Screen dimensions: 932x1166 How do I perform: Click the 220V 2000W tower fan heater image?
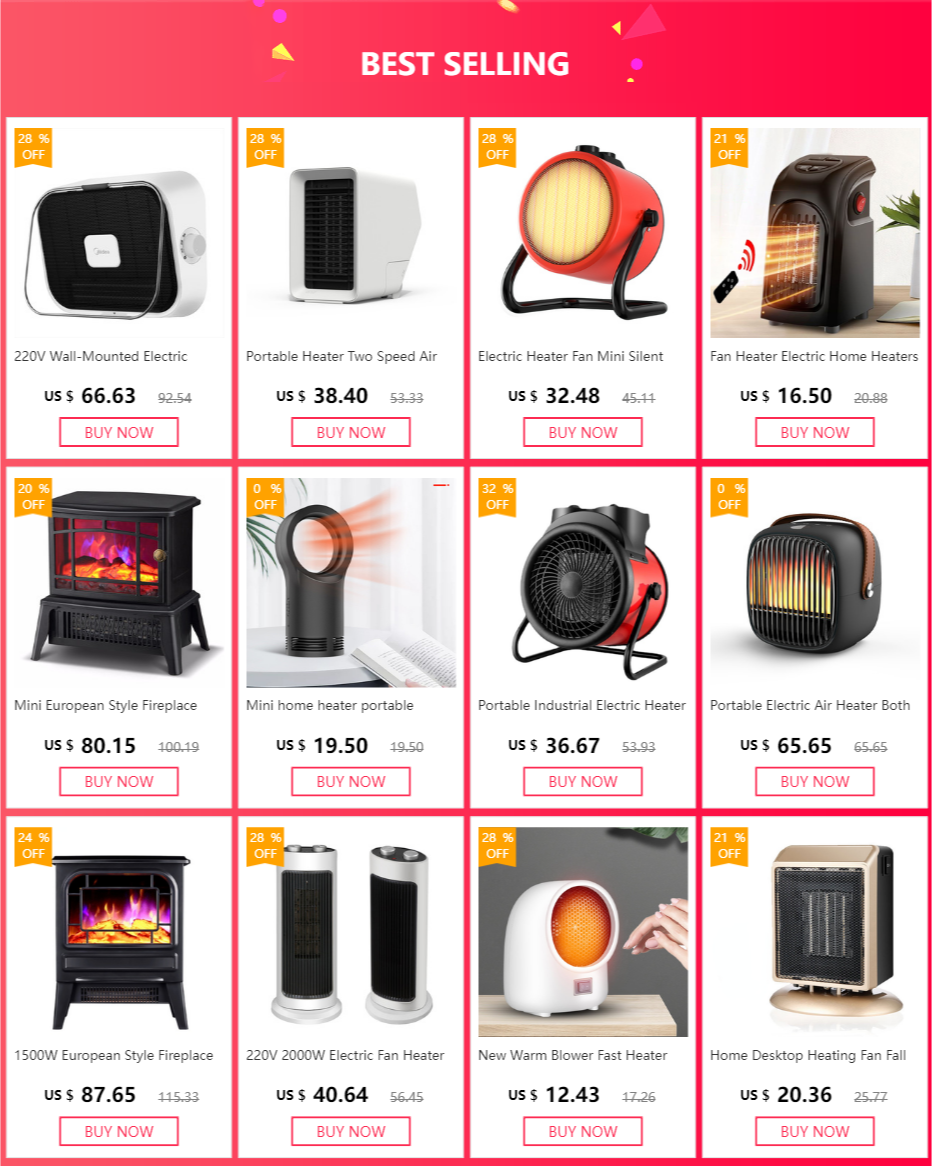click(x=351, y=932)
